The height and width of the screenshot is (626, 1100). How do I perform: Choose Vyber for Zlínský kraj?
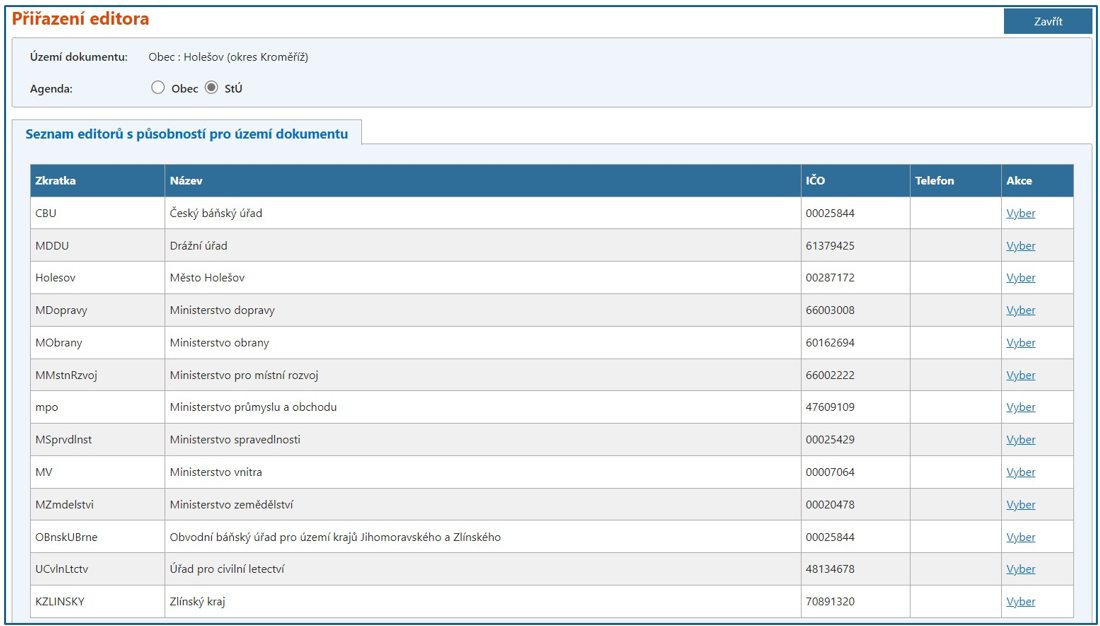click(1020, 602)
